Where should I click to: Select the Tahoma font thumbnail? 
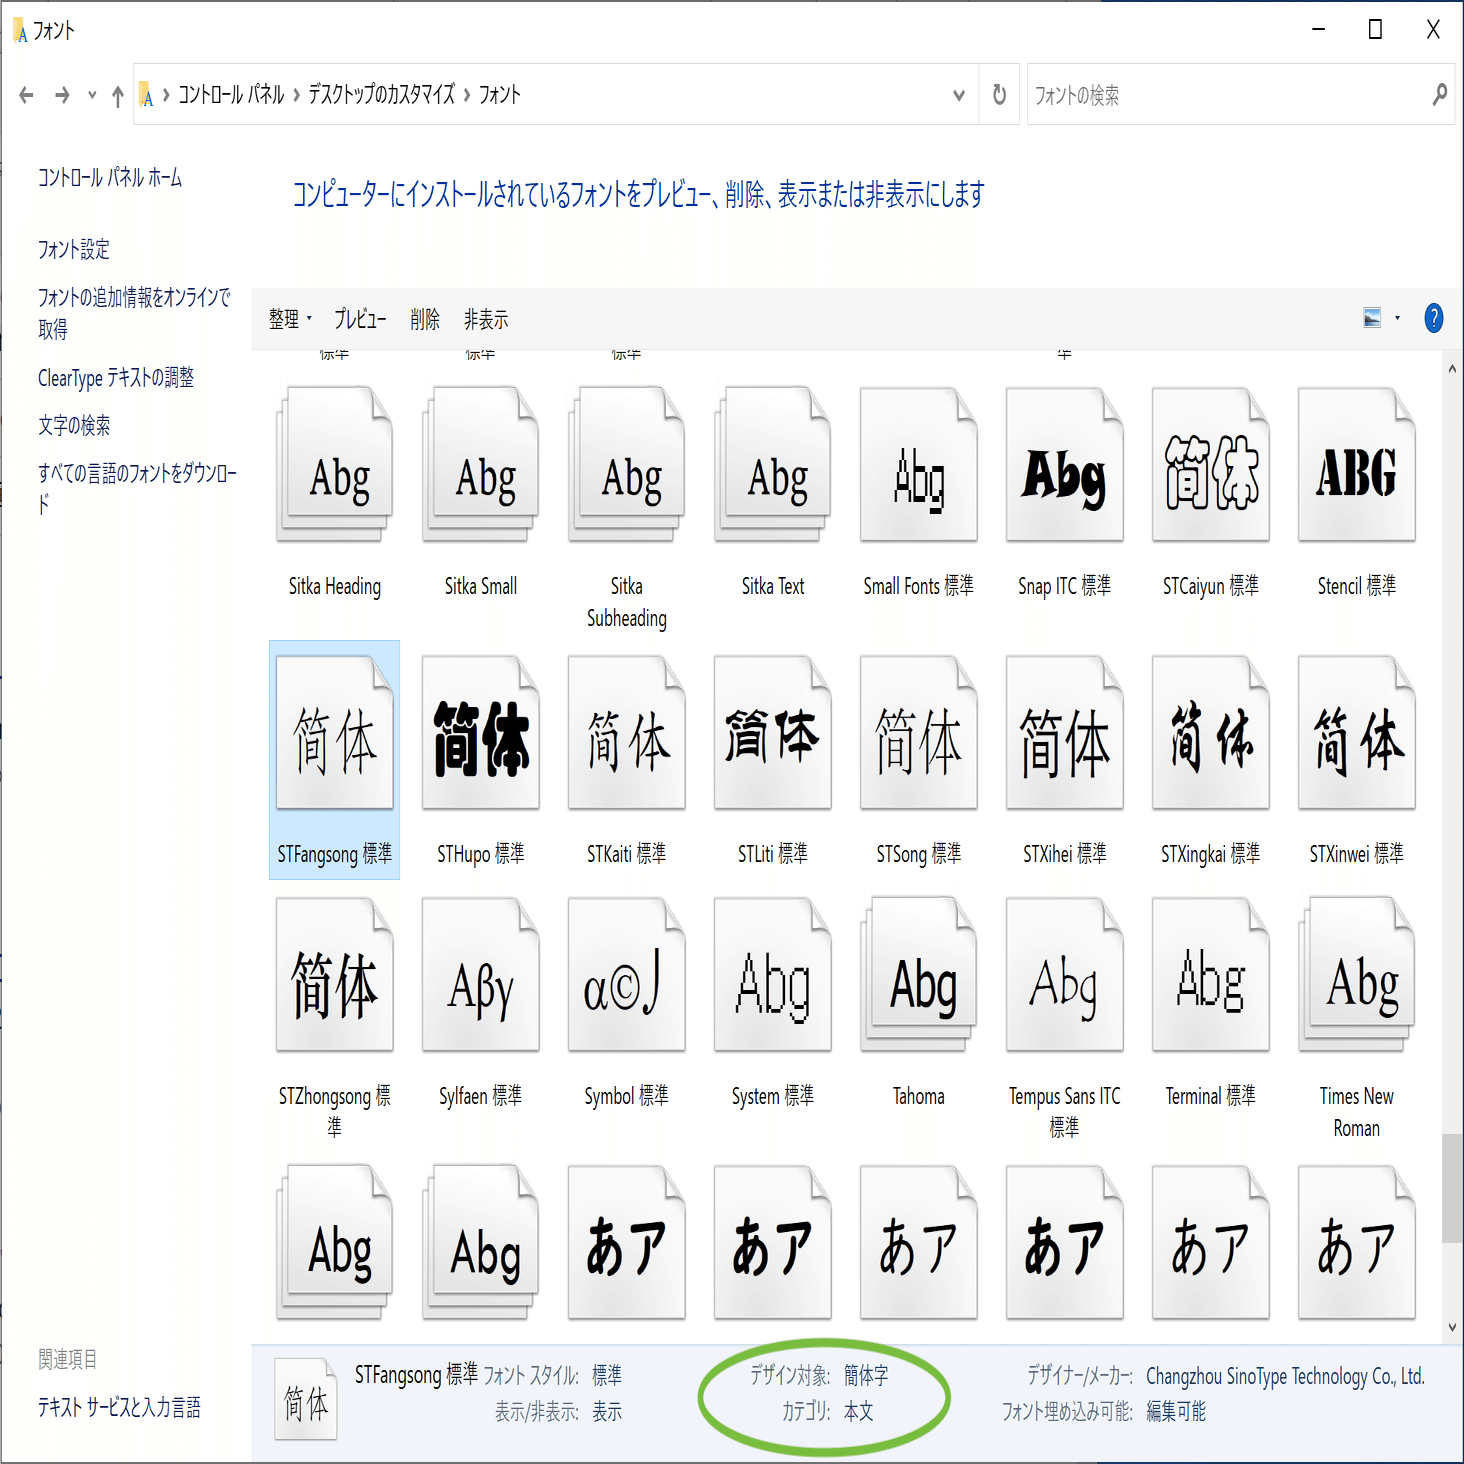[917, 973]
